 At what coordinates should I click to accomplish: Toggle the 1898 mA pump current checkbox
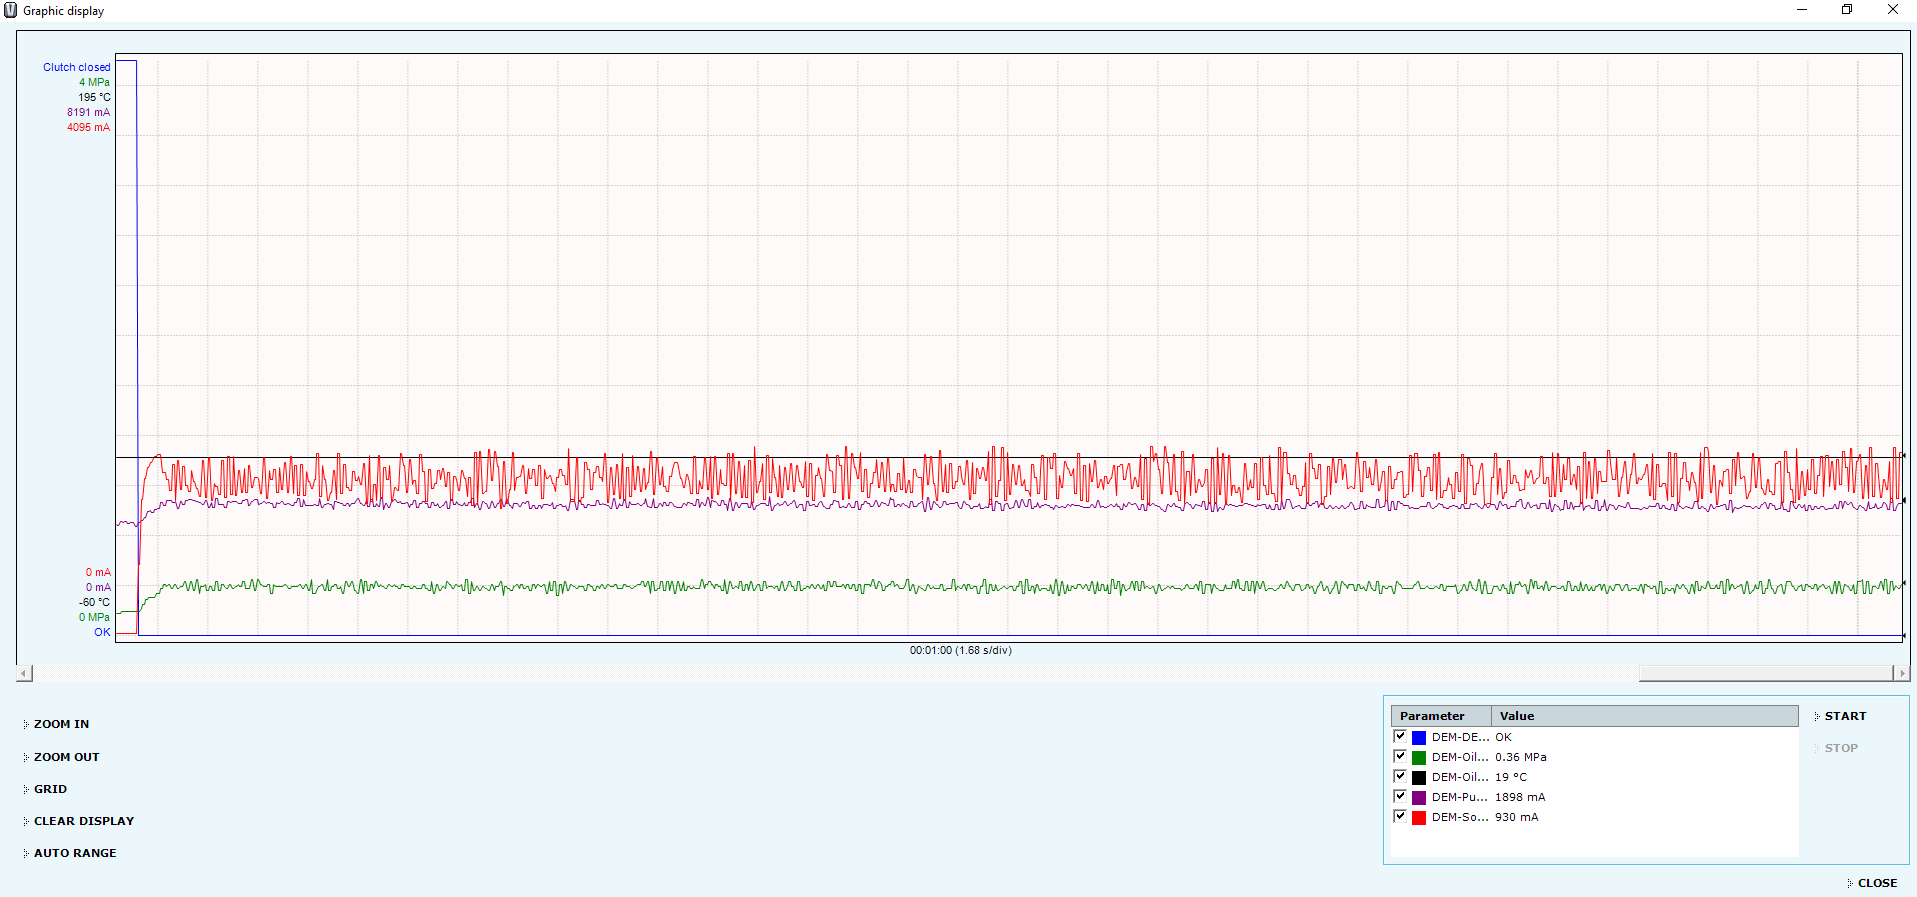[1400, 797]
